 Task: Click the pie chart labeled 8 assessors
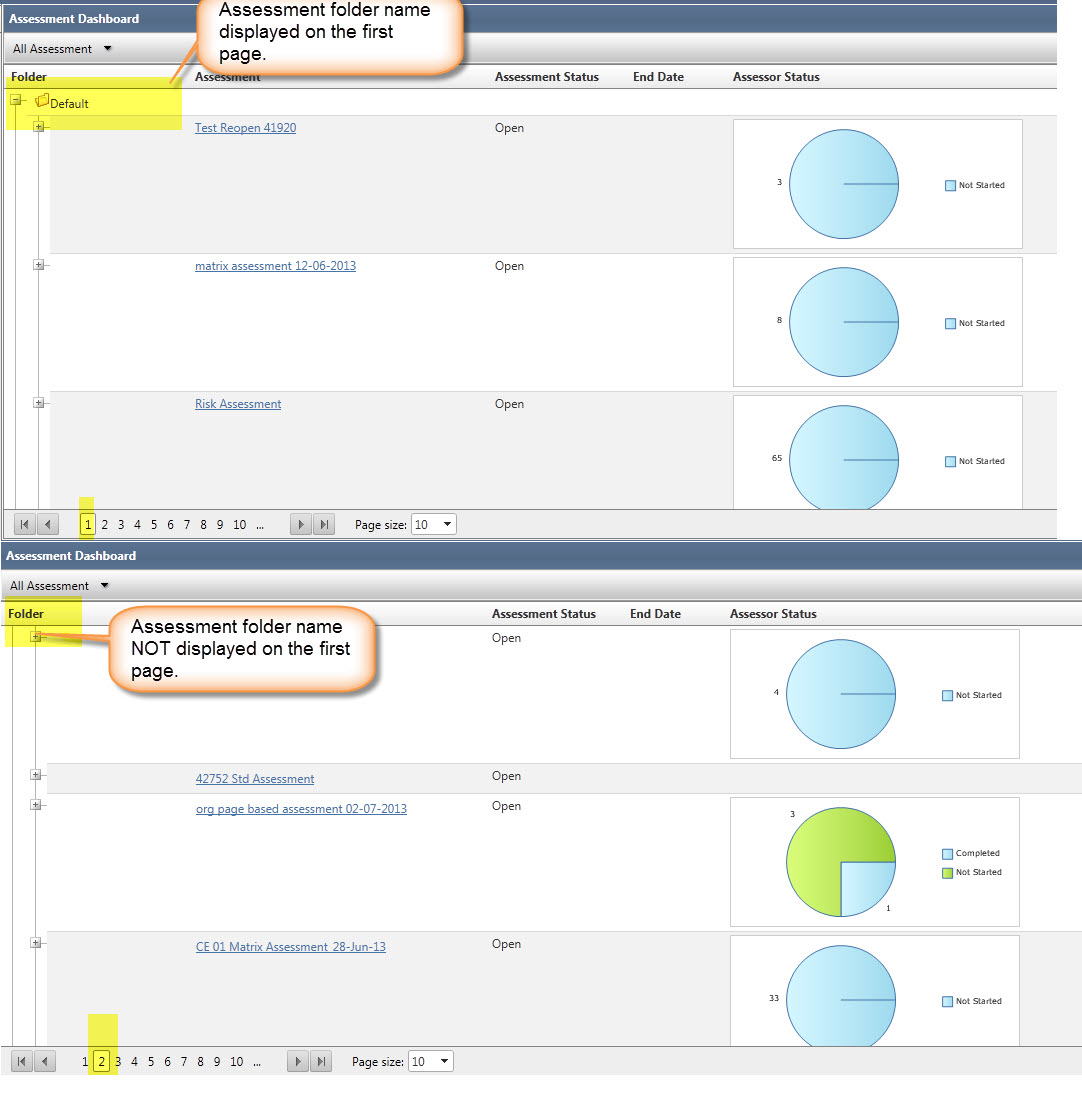coord(844,322)
